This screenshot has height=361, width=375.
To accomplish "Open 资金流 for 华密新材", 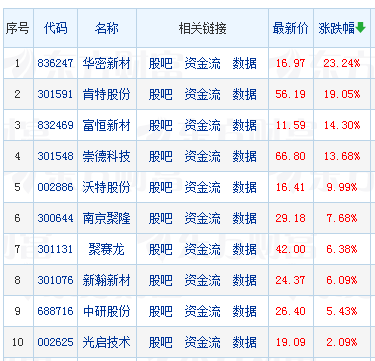I will click(202, 63).
